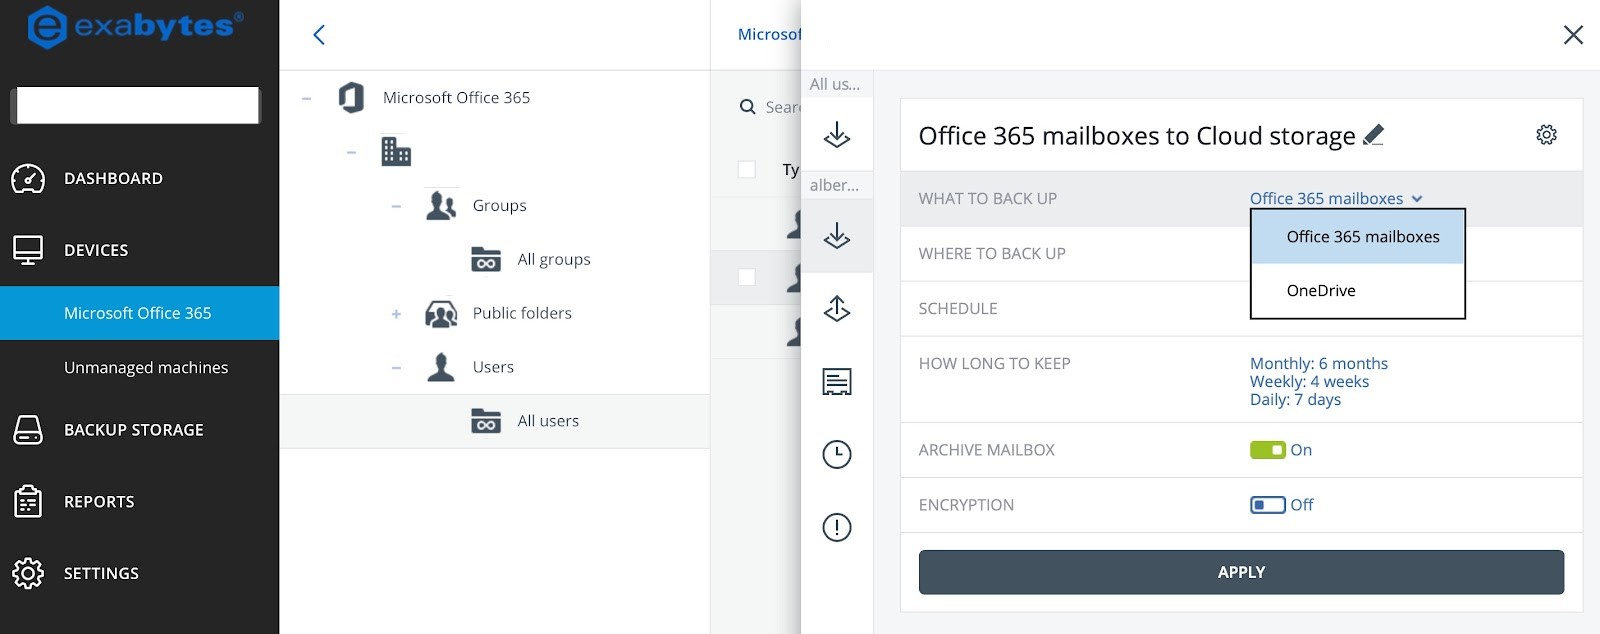Click the Users person icon
The width and height of the screenshot is (1600, 634).
[441, 367]
